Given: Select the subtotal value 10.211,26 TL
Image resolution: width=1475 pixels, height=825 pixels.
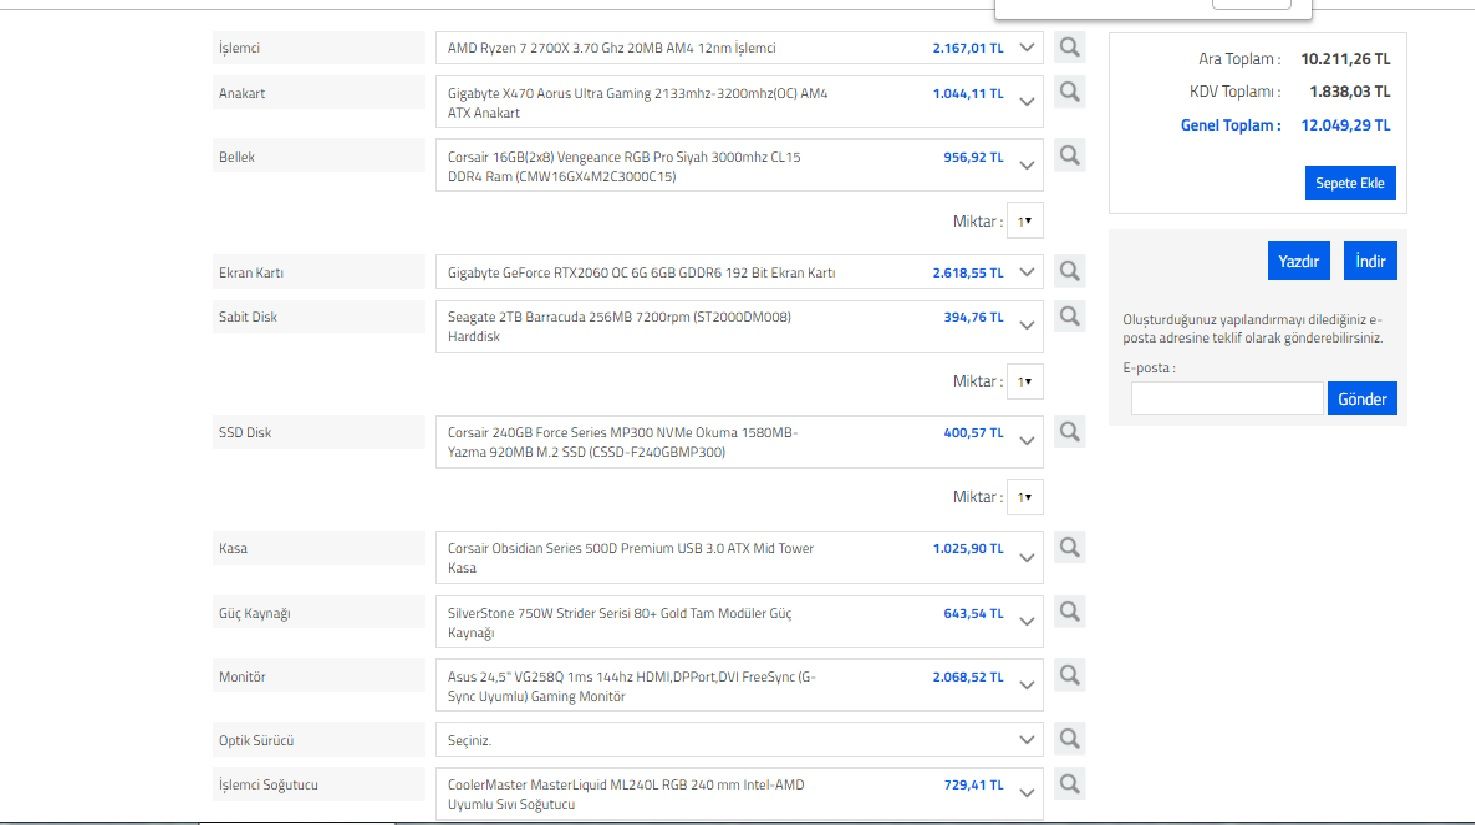Looking at the screenshot, I should click(1345, 59).
